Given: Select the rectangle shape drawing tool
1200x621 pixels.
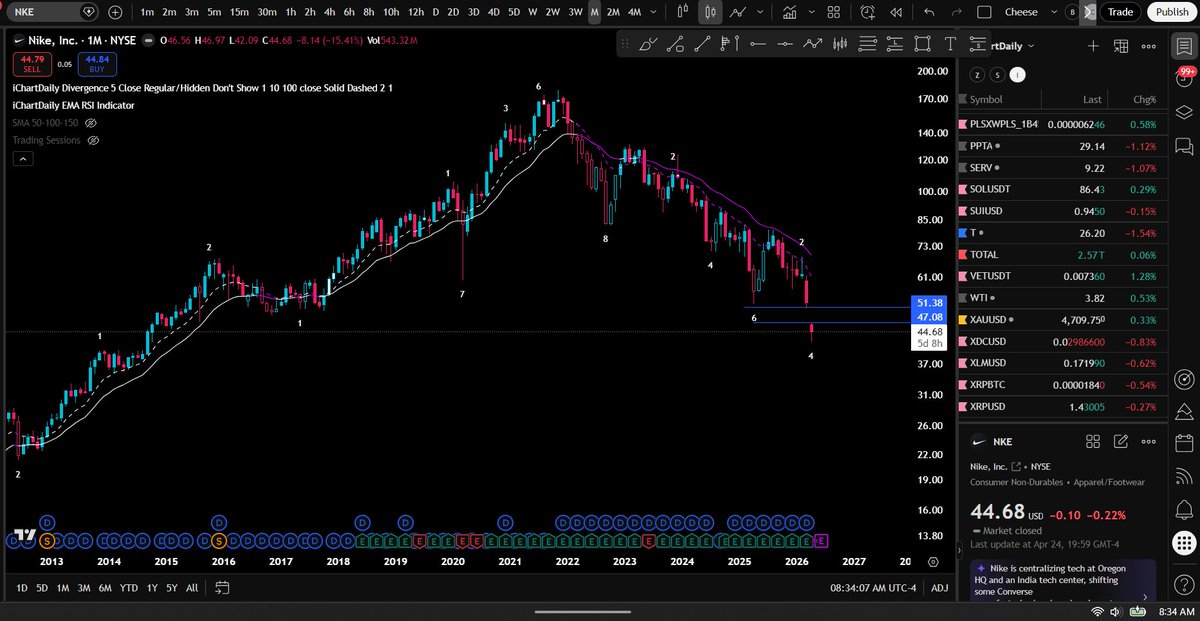Looking at the screenshot, I should tap(922, 44).
